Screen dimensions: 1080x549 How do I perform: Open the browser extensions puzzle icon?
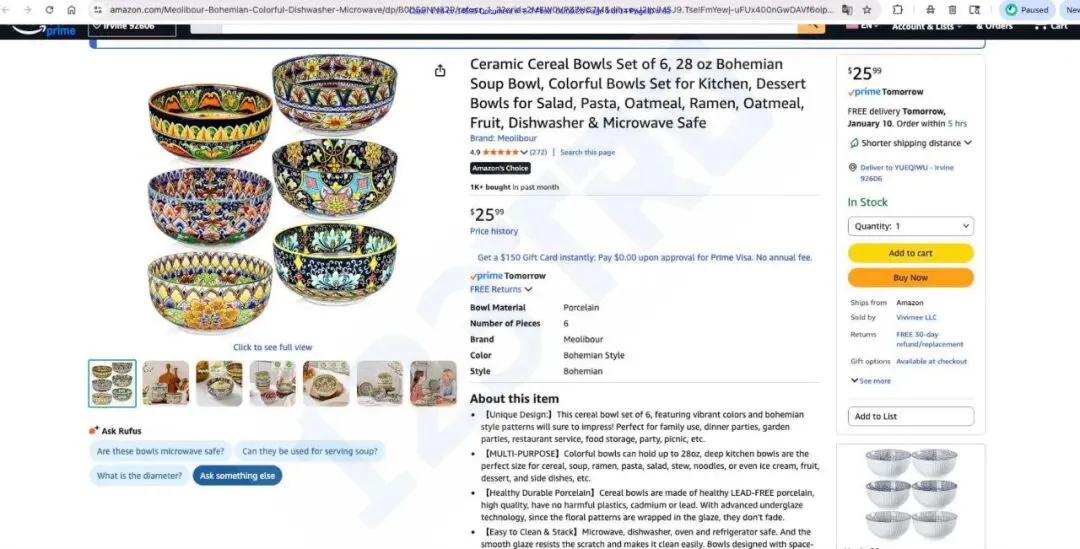click(897, 10)
